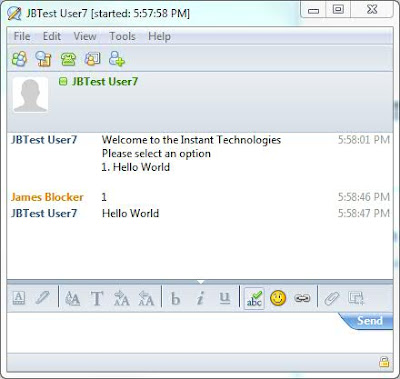Attach a file with the paperclip icon
The width and height of the screenshot is (400, 379).
click(332, 298)
